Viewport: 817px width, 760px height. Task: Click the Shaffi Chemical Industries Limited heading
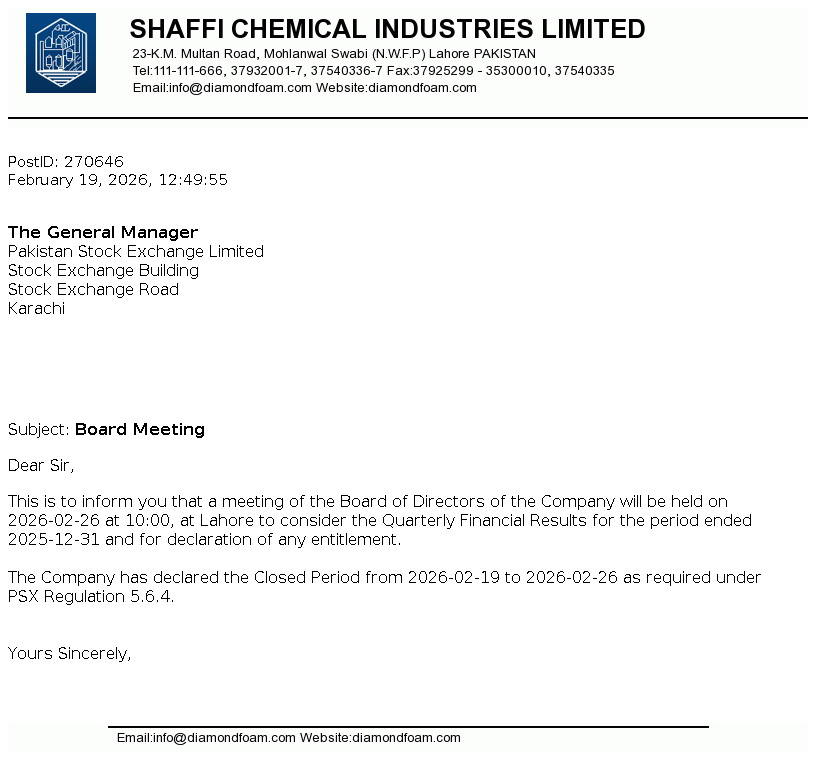387,29
